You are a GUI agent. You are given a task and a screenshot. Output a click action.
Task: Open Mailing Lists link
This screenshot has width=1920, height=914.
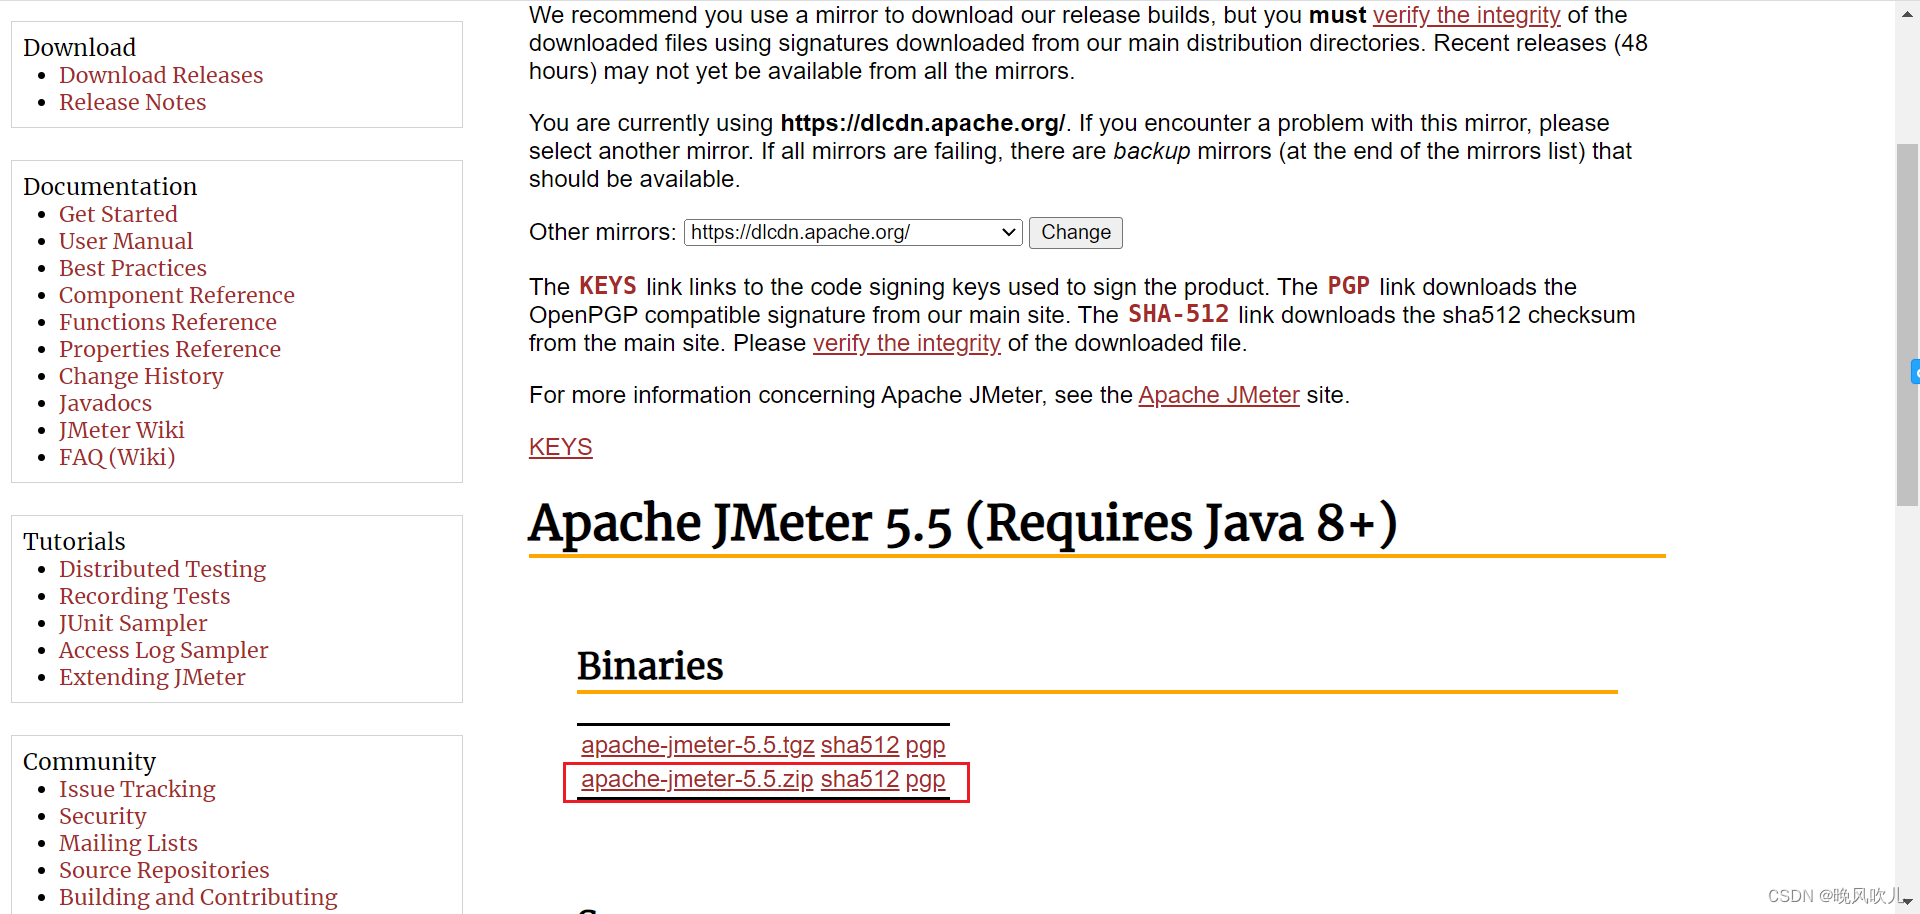pos(128,843)
